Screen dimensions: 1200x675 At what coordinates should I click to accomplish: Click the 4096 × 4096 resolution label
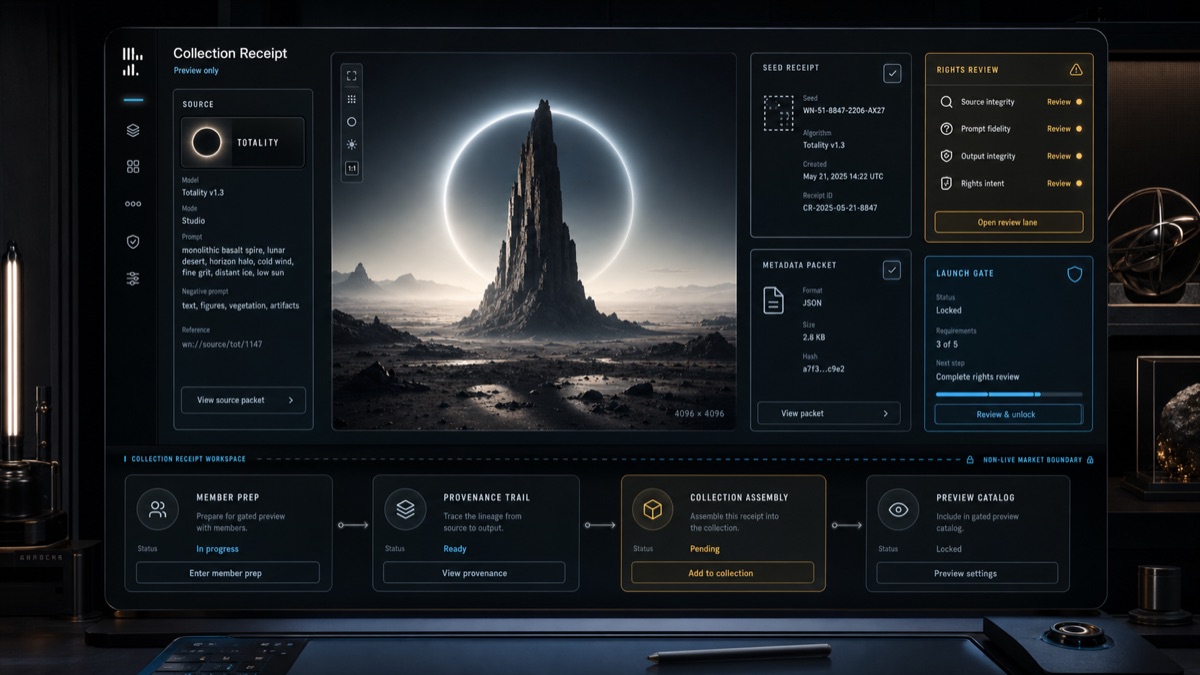699,414
